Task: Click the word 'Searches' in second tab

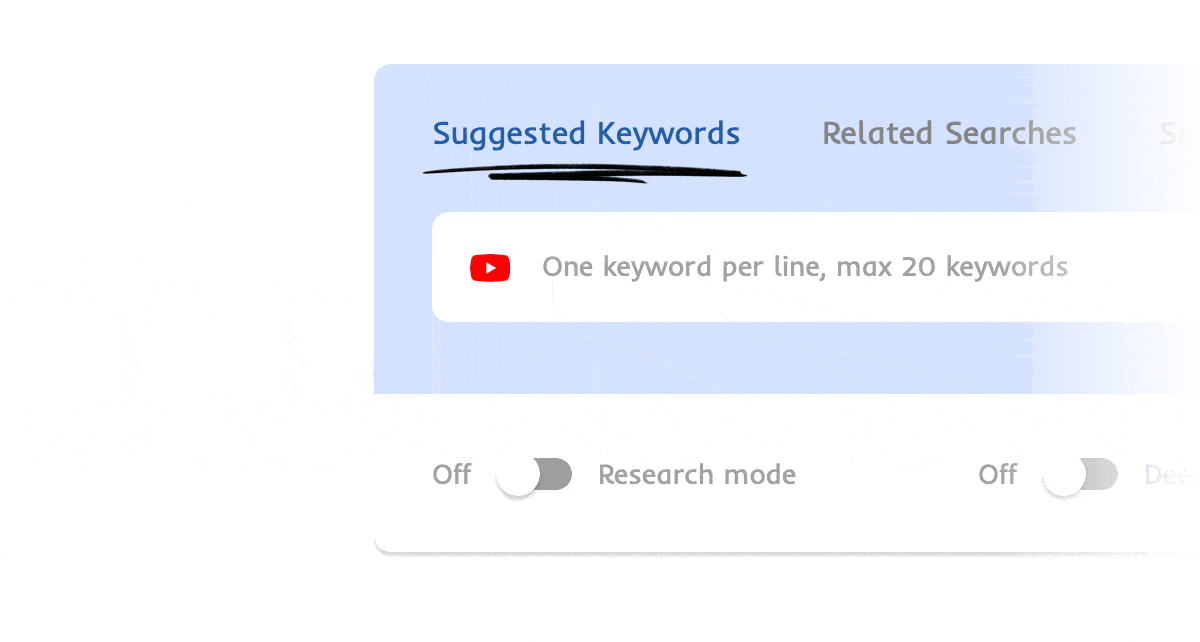Action: pos(1011,134)
